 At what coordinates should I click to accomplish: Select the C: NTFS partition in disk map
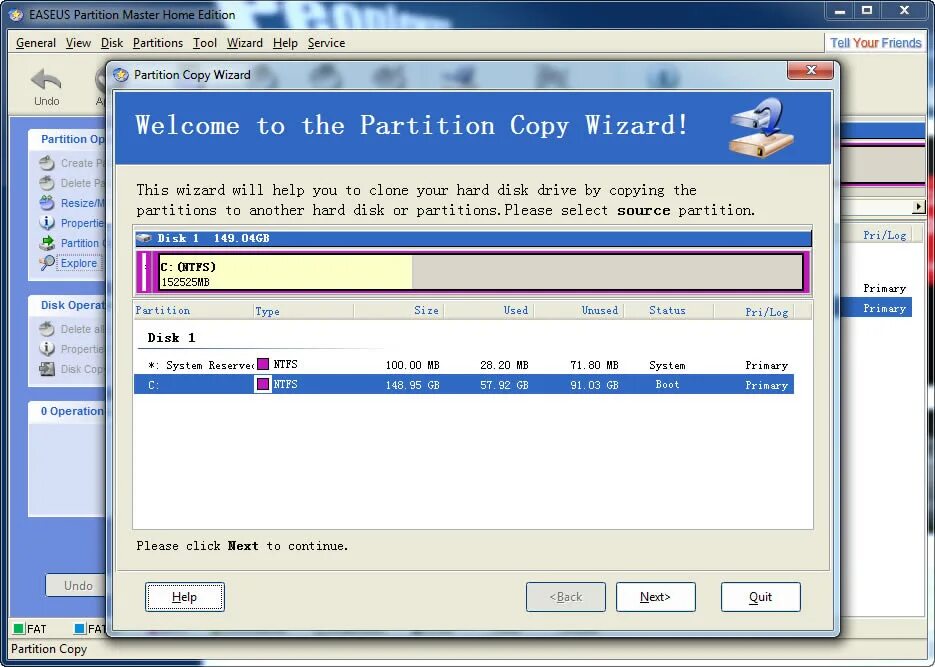pyautogui.click(x=481, y=272)
